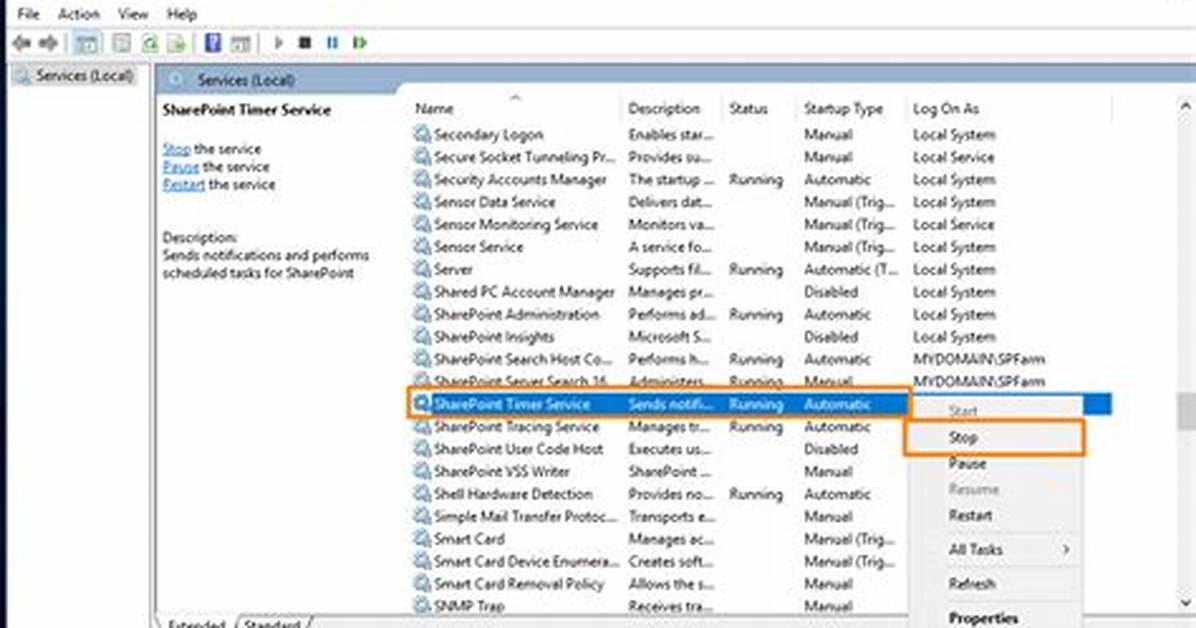Open the View menu
This screenshot has height=628, width=1196.
tap(133, 14)
